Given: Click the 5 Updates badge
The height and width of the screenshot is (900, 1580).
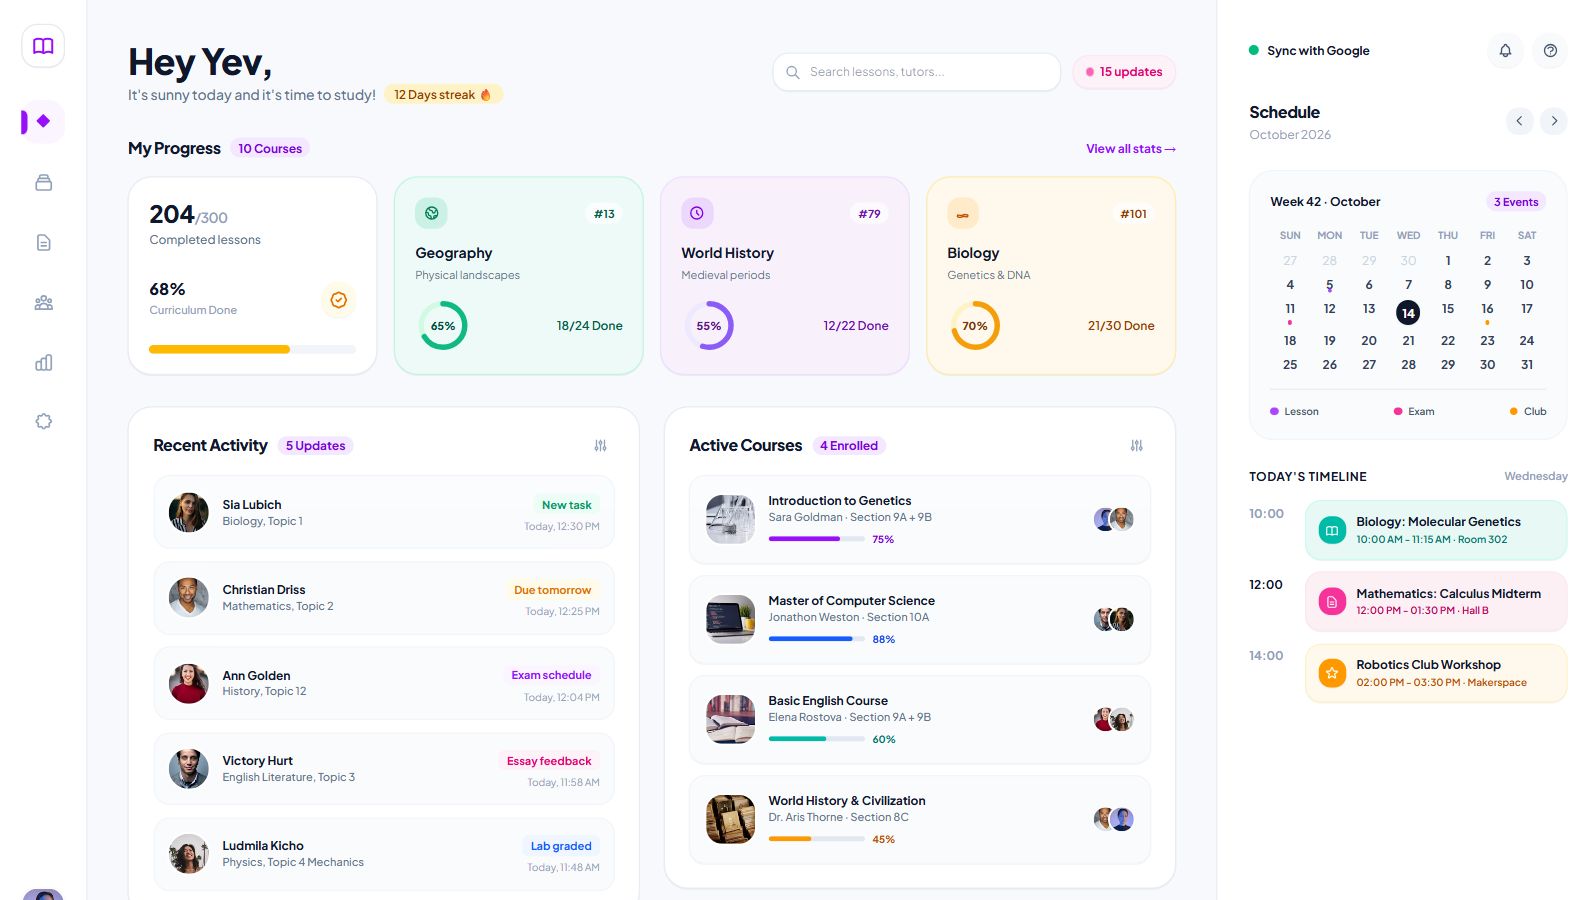Looking at the screenshot, I should point(316,446).
